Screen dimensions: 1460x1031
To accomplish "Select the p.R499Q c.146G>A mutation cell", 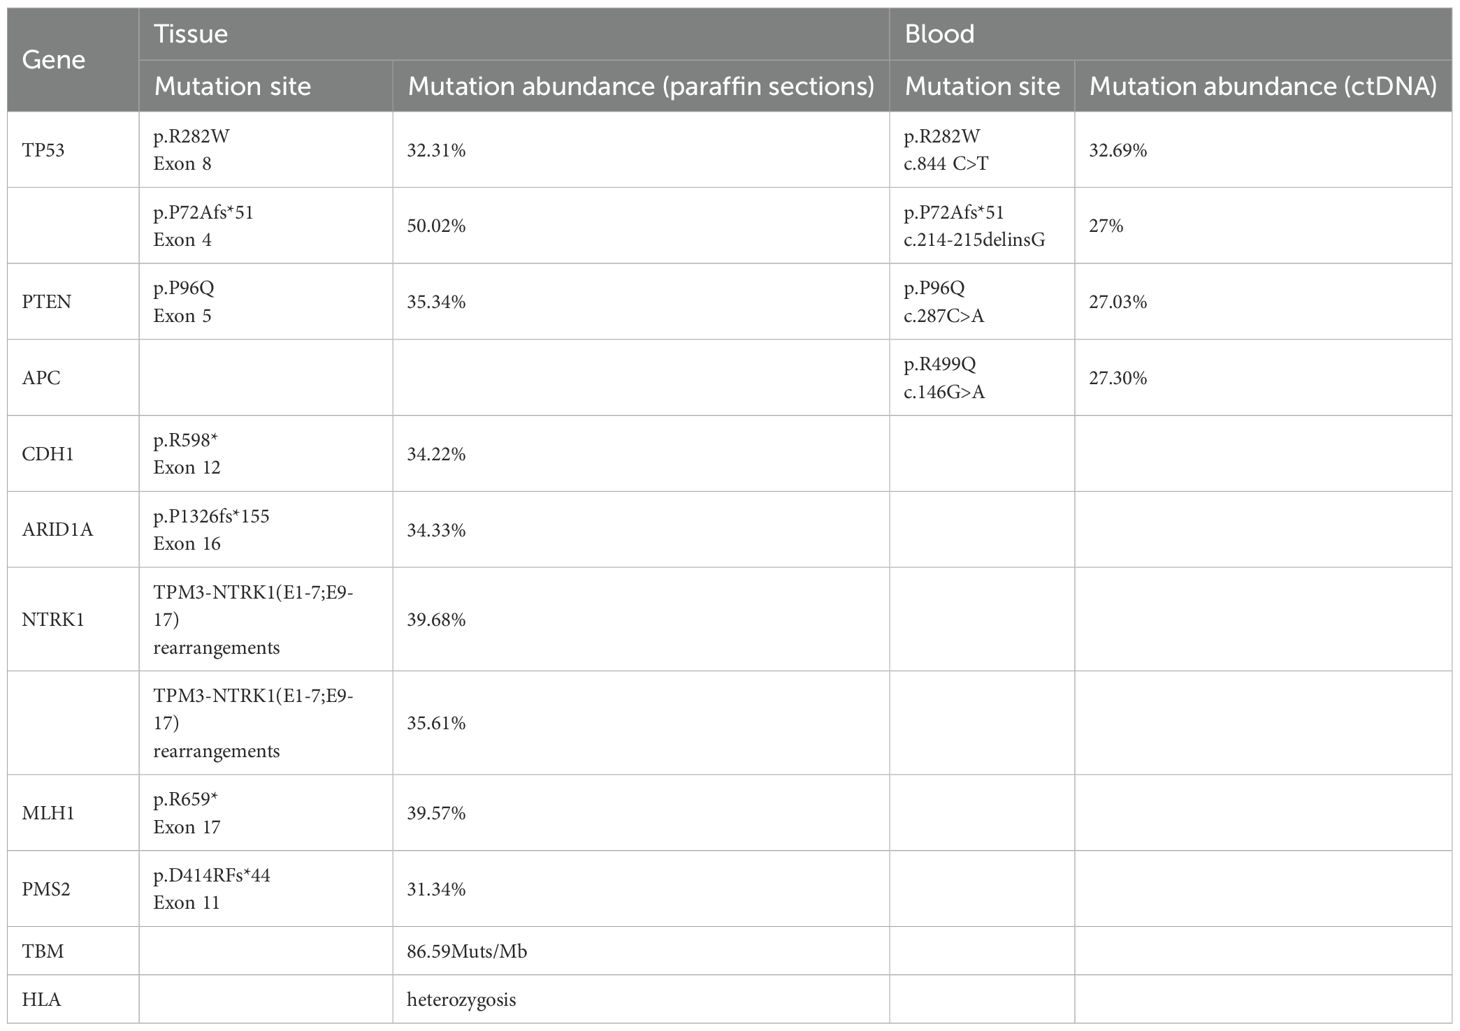I will pos(944,378).
